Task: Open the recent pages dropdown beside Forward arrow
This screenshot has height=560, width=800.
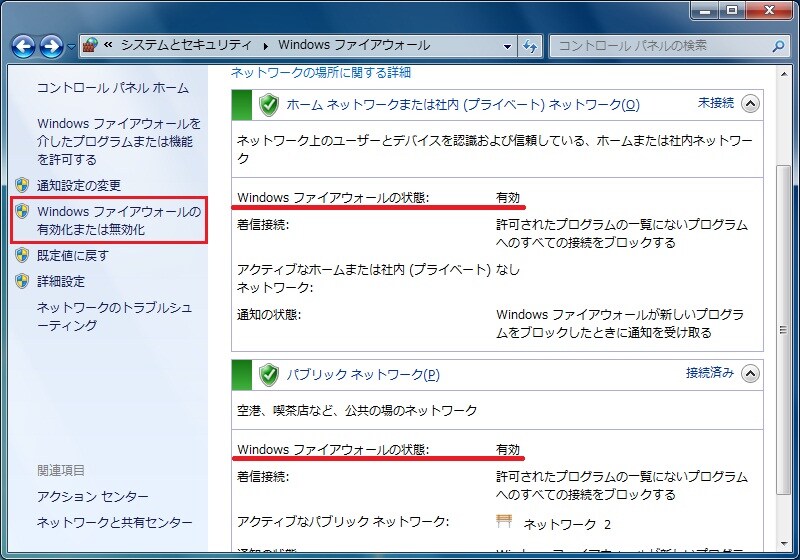Action: click(71, 47)
